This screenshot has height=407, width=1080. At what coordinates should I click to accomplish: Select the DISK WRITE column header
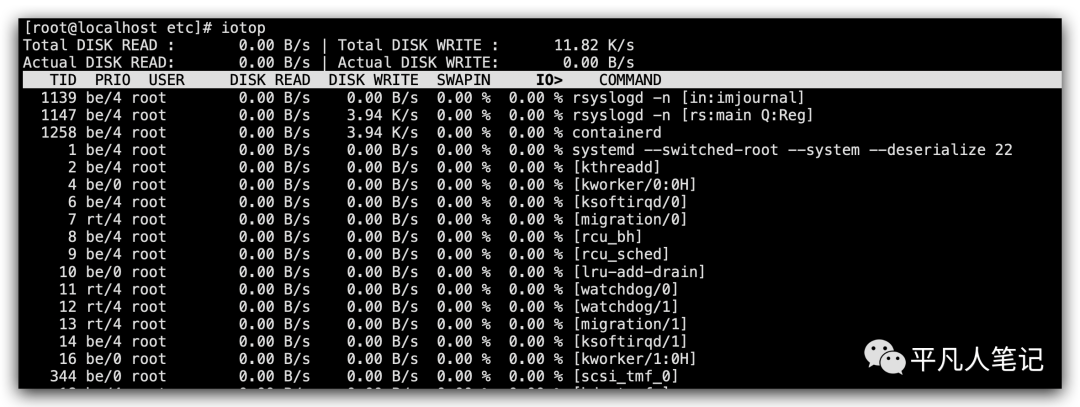373,80
